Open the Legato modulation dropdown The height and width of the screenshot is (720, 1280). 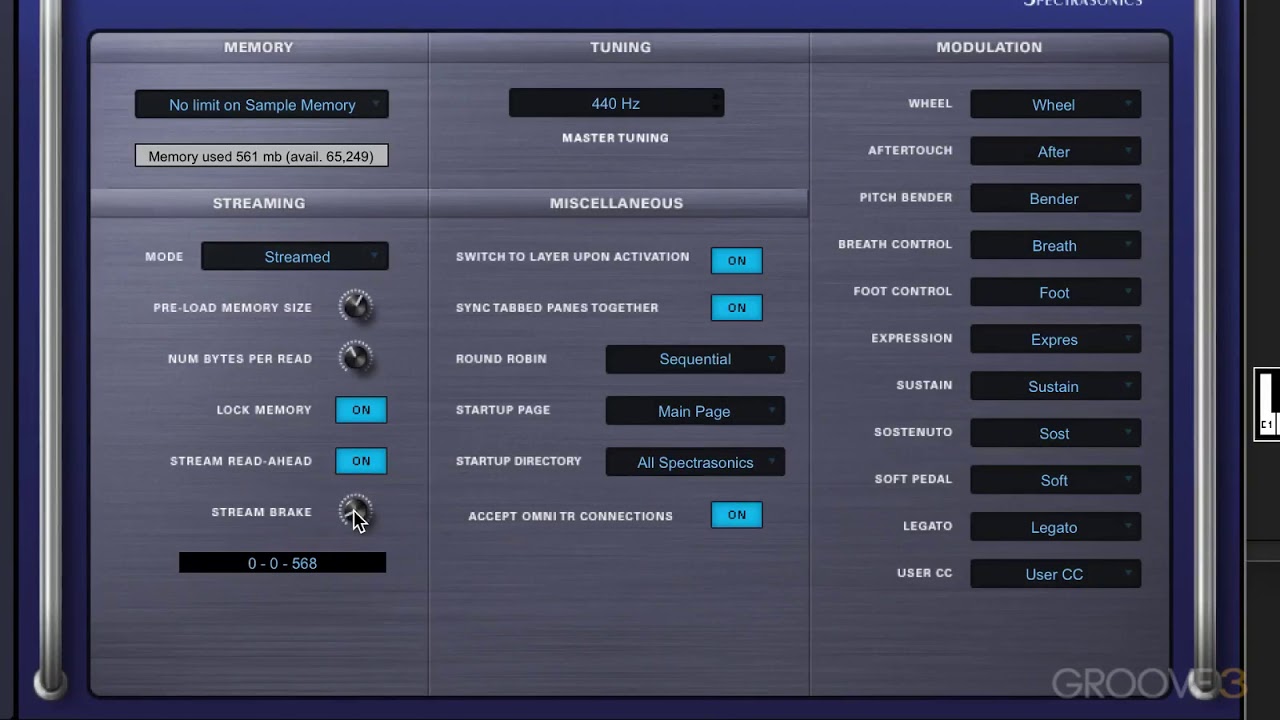tap(1055, 527)
